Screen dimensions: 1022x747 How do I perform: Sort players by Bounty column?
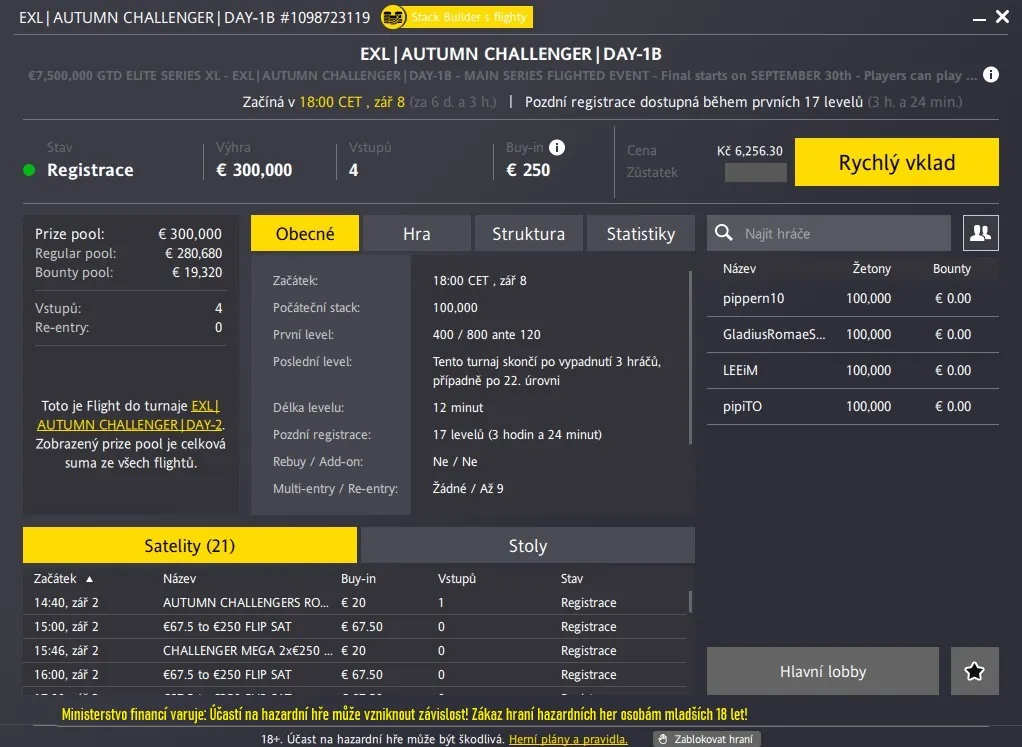pos(952,269)
